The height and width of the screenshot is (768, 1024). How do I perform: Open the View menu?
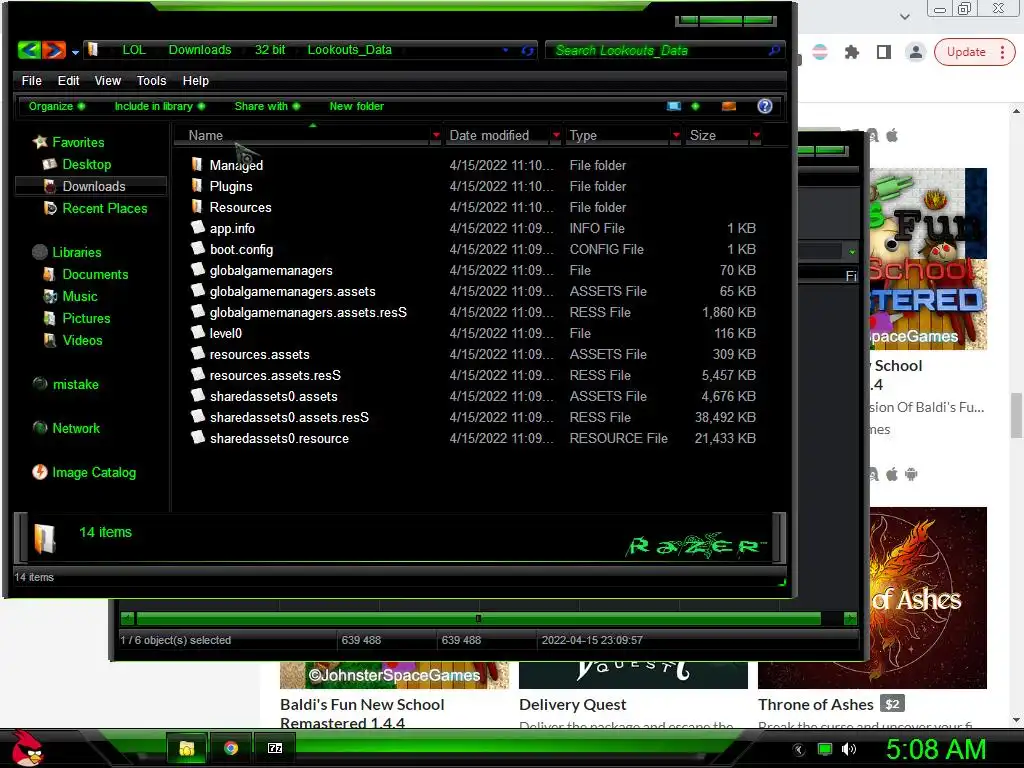tap(108, 80)
